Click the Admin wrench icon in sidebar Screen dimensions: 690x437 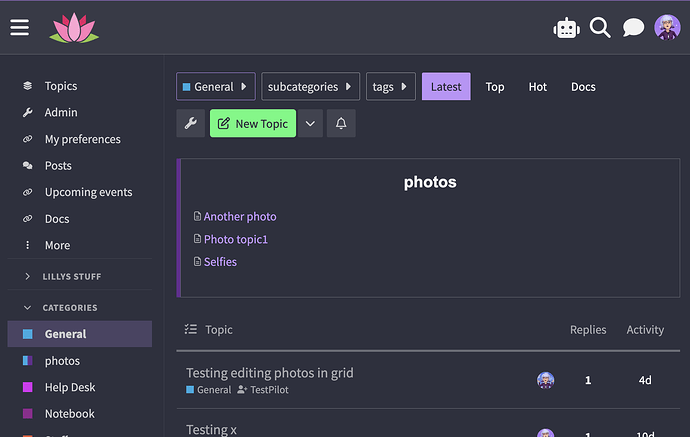tap(28, 112)
